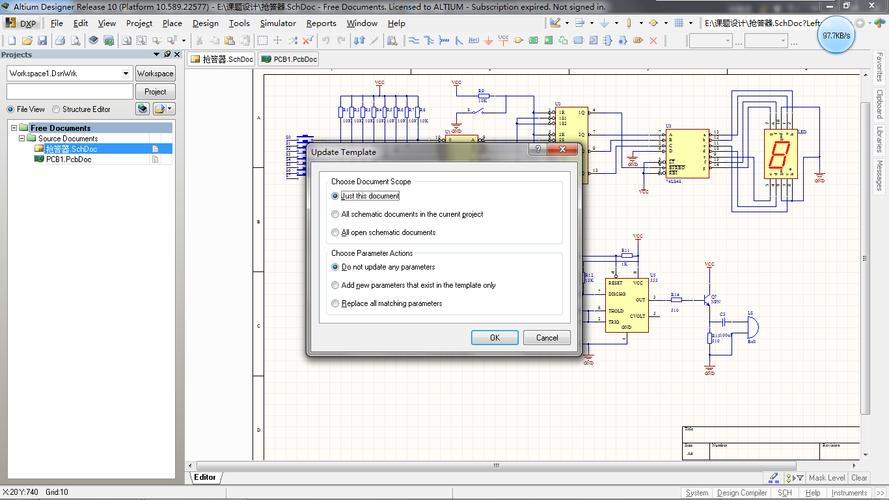This screenshot has height=500, width=889.
Task: Collapse the Source Documents tree node
Action: pos(21,138)
